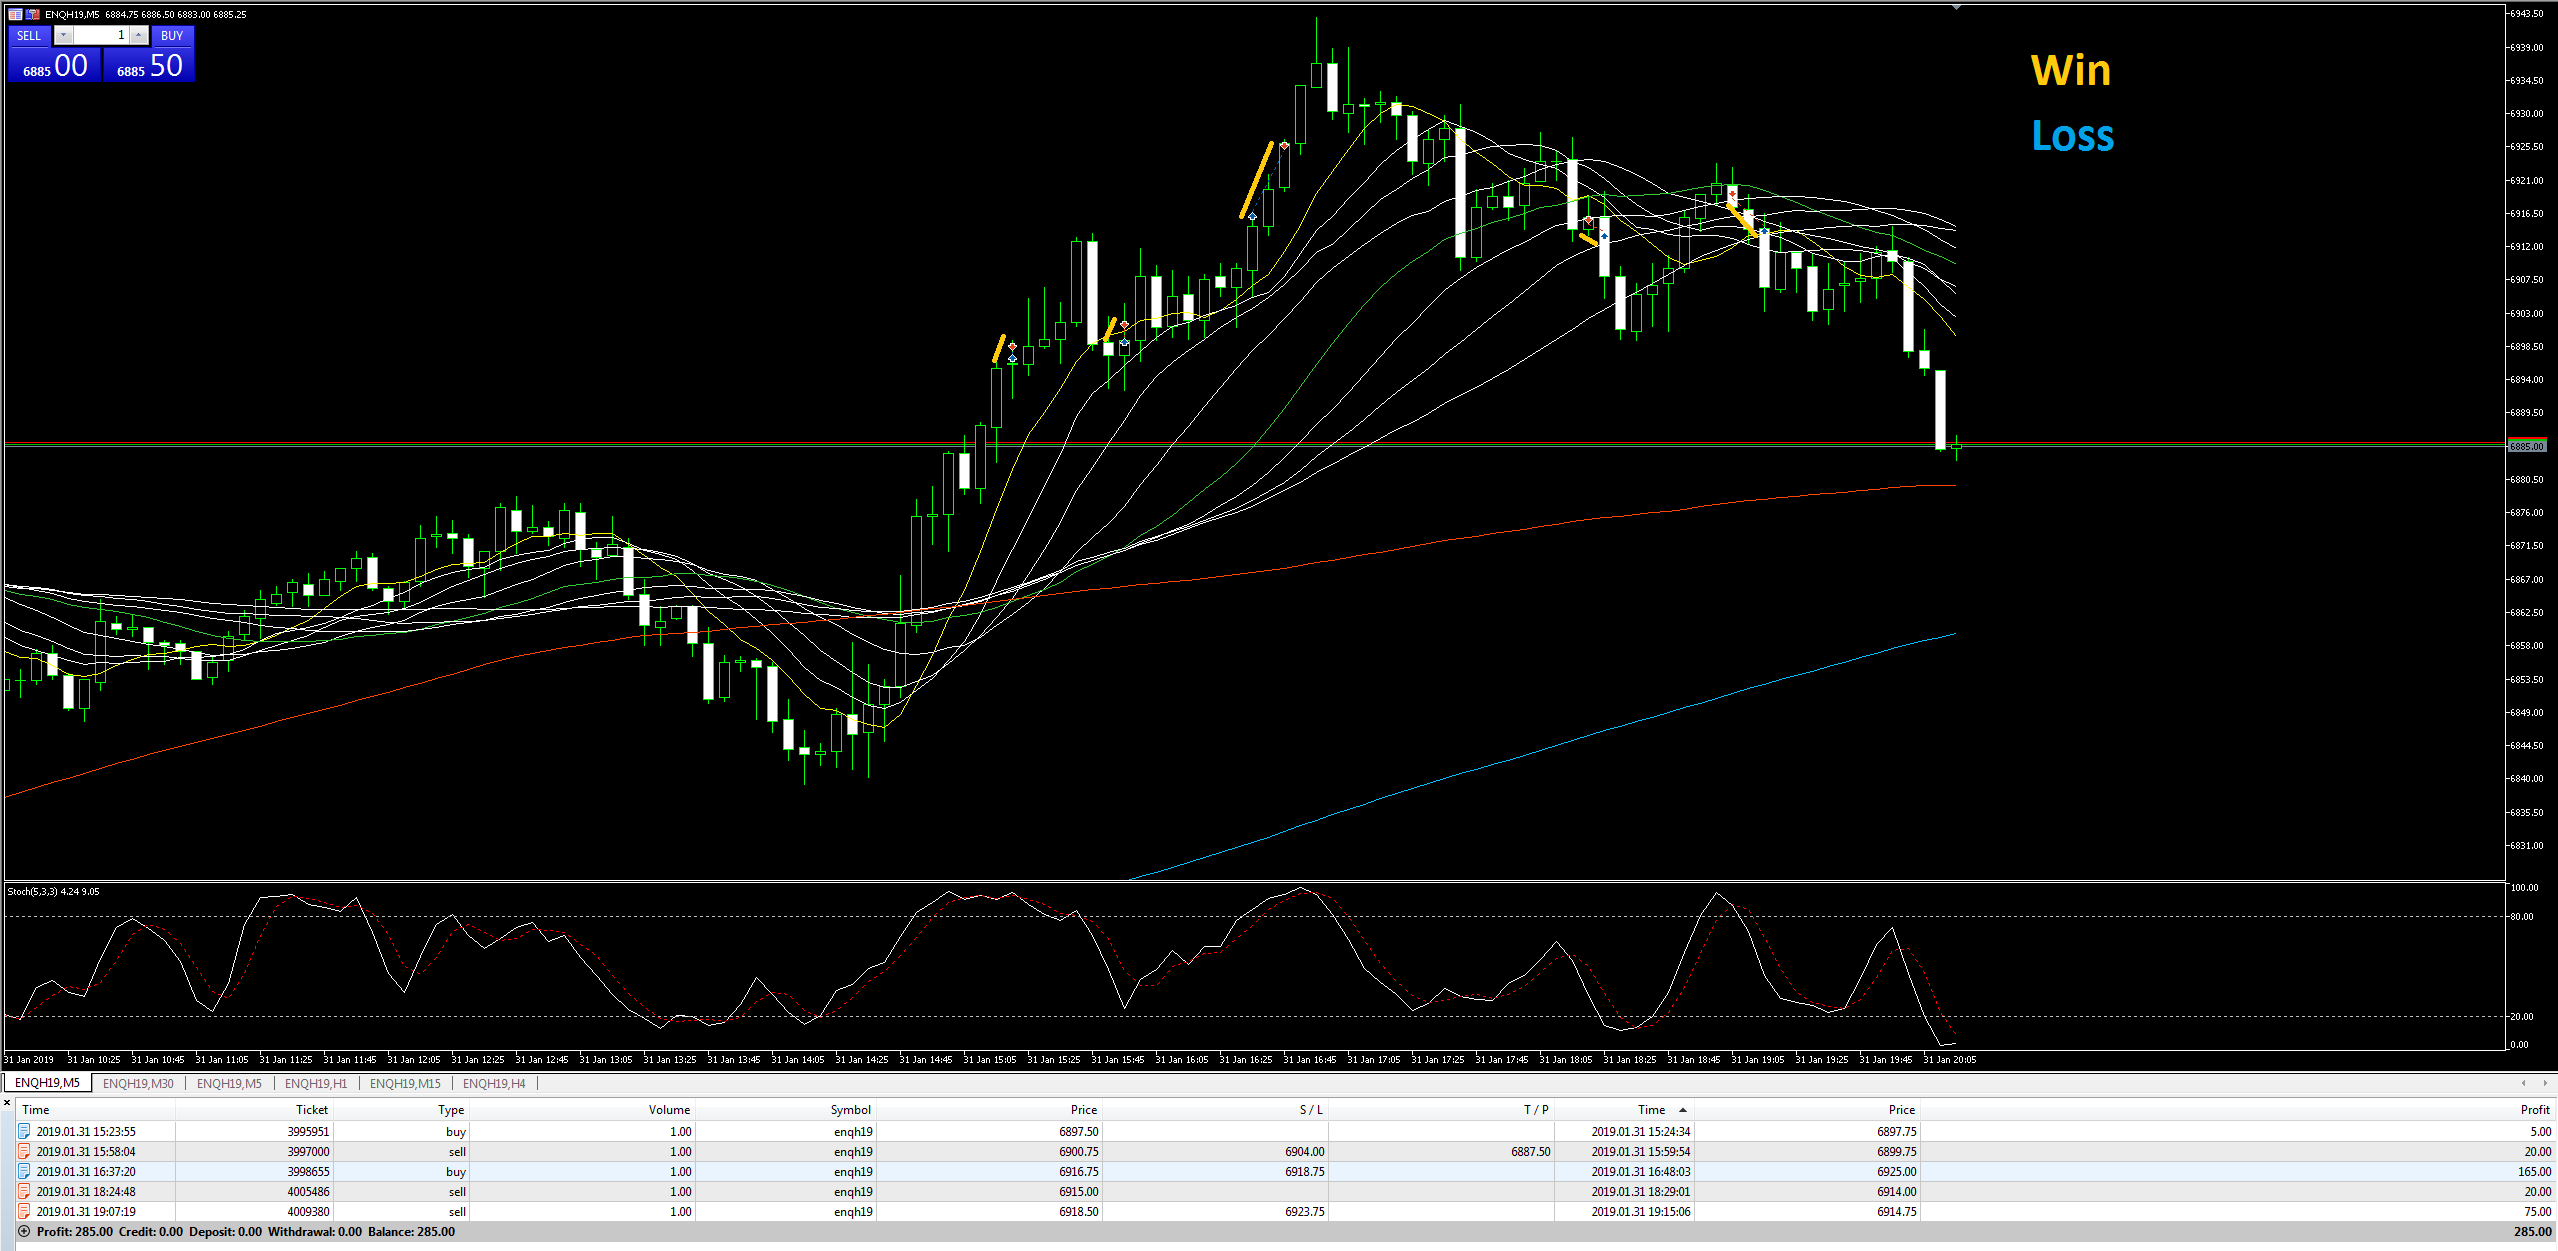Click the chart shift triangle marker
This screenshot has height=1251, width=2558.
click(1956, 8)
